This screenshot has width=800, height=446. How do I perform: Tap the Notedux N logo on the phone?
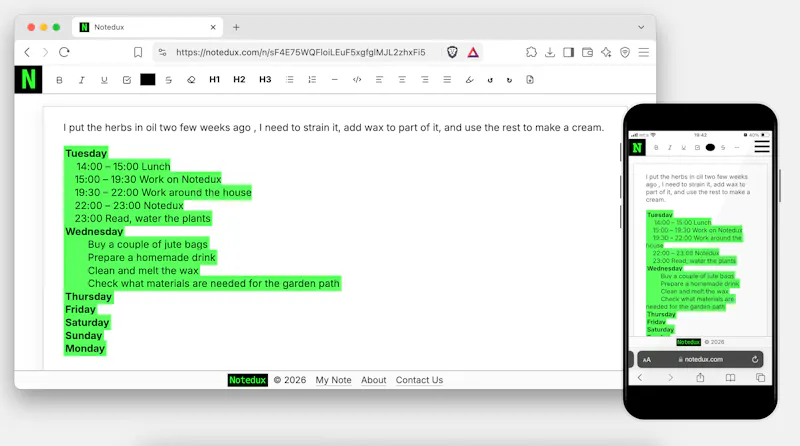click(x=637, y=147)
